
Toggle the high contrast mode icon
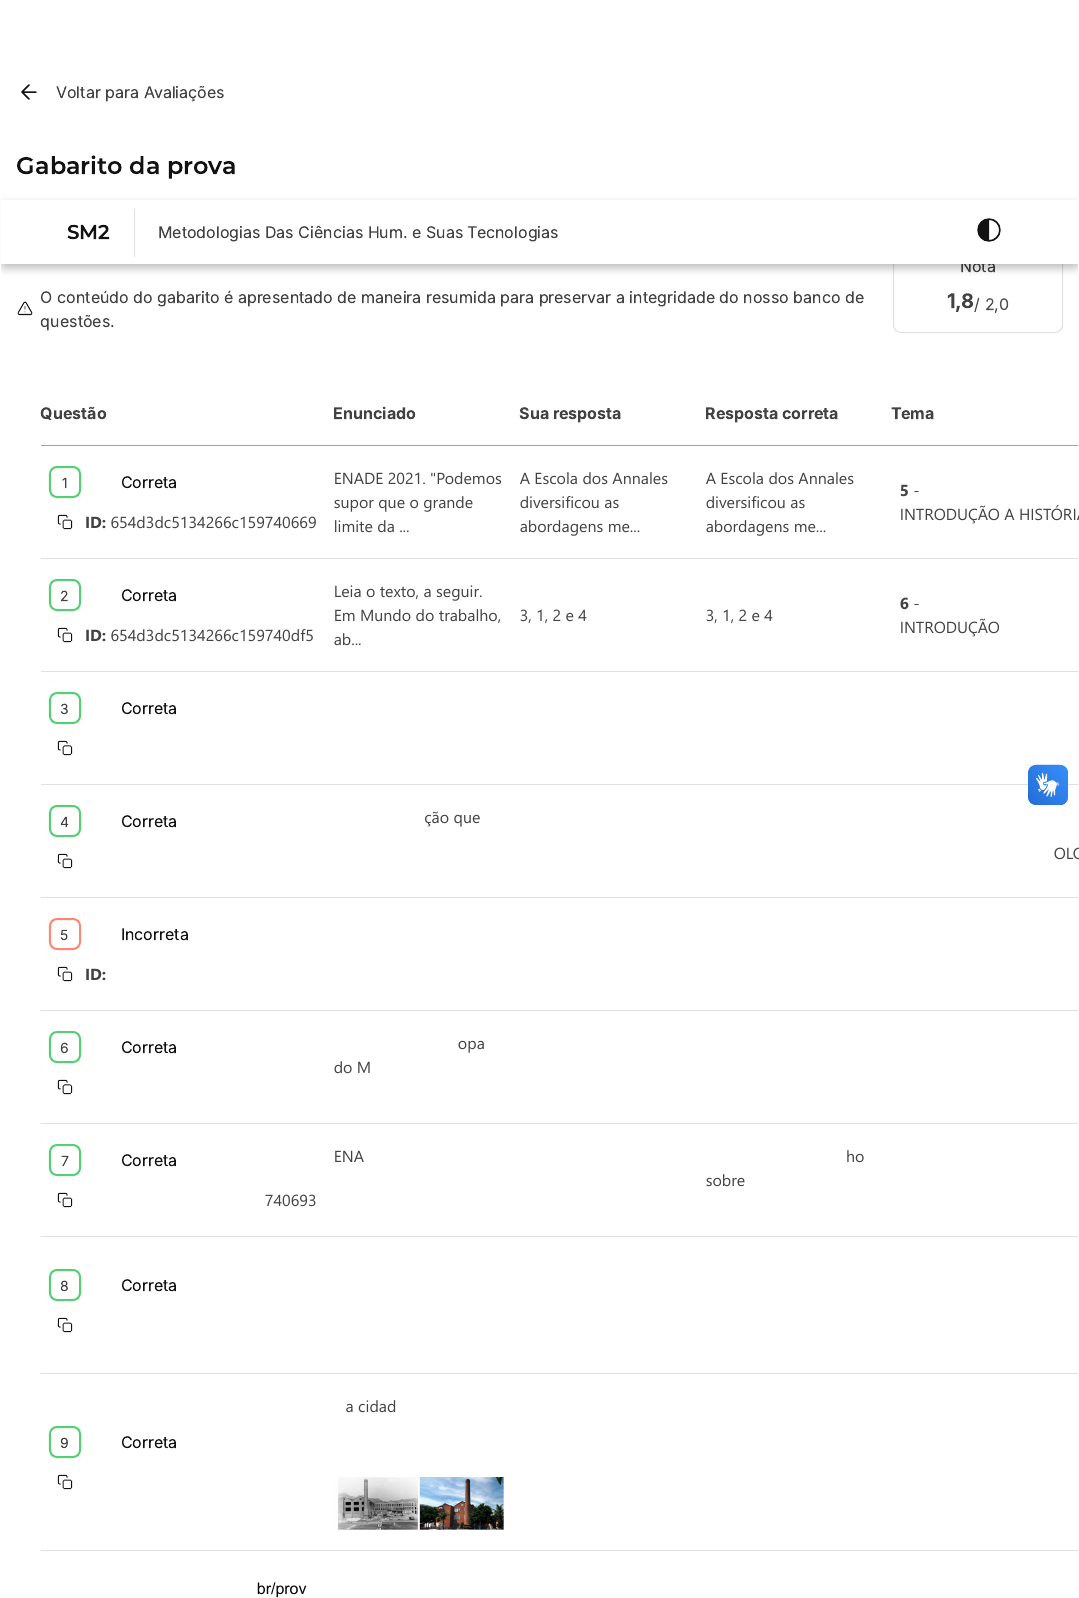coord(988,230)
